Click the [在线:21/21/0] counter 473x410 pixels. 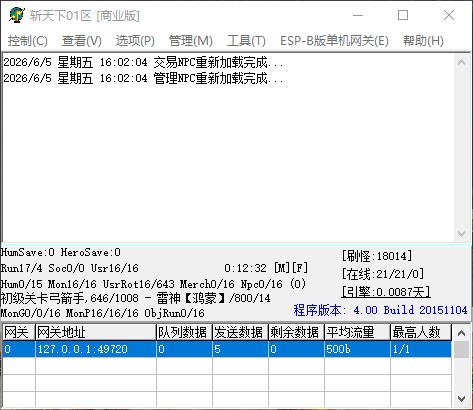click(x=383, y=274)
